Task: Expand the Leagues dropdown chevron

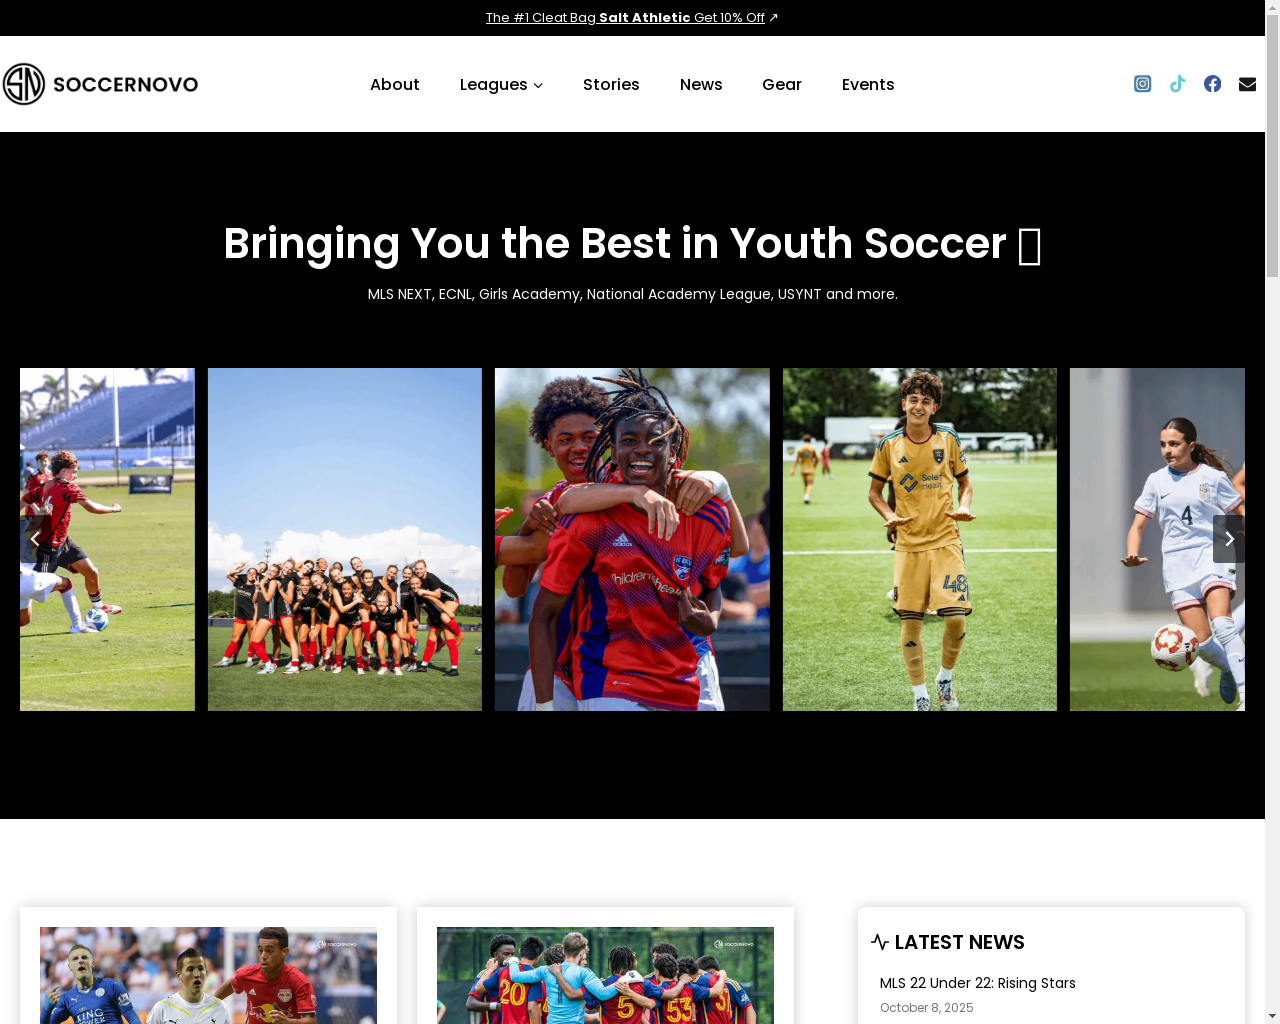Action: coord(538,85)
